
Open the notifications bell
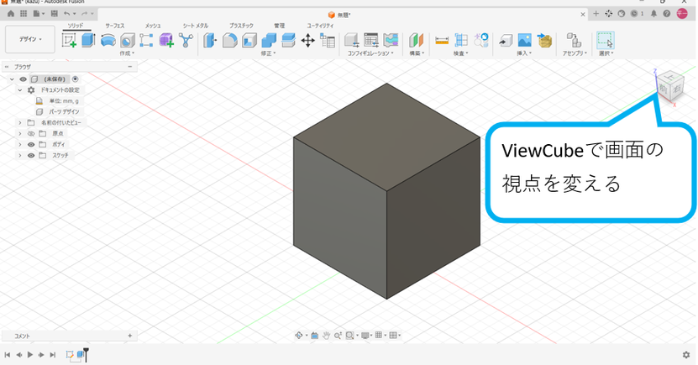click(653, 14)
